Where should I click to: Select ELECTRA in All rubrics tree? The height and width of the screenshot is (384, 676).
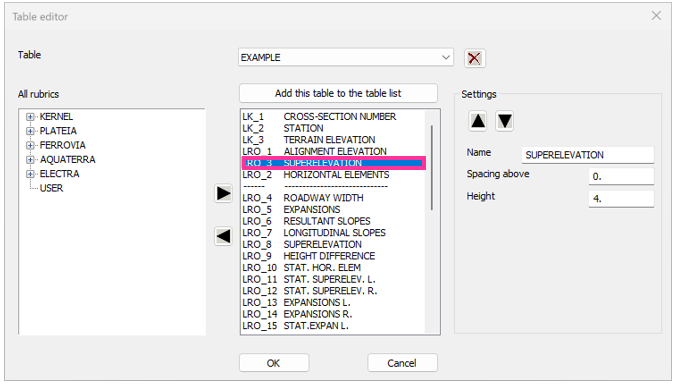click(59, 174)
